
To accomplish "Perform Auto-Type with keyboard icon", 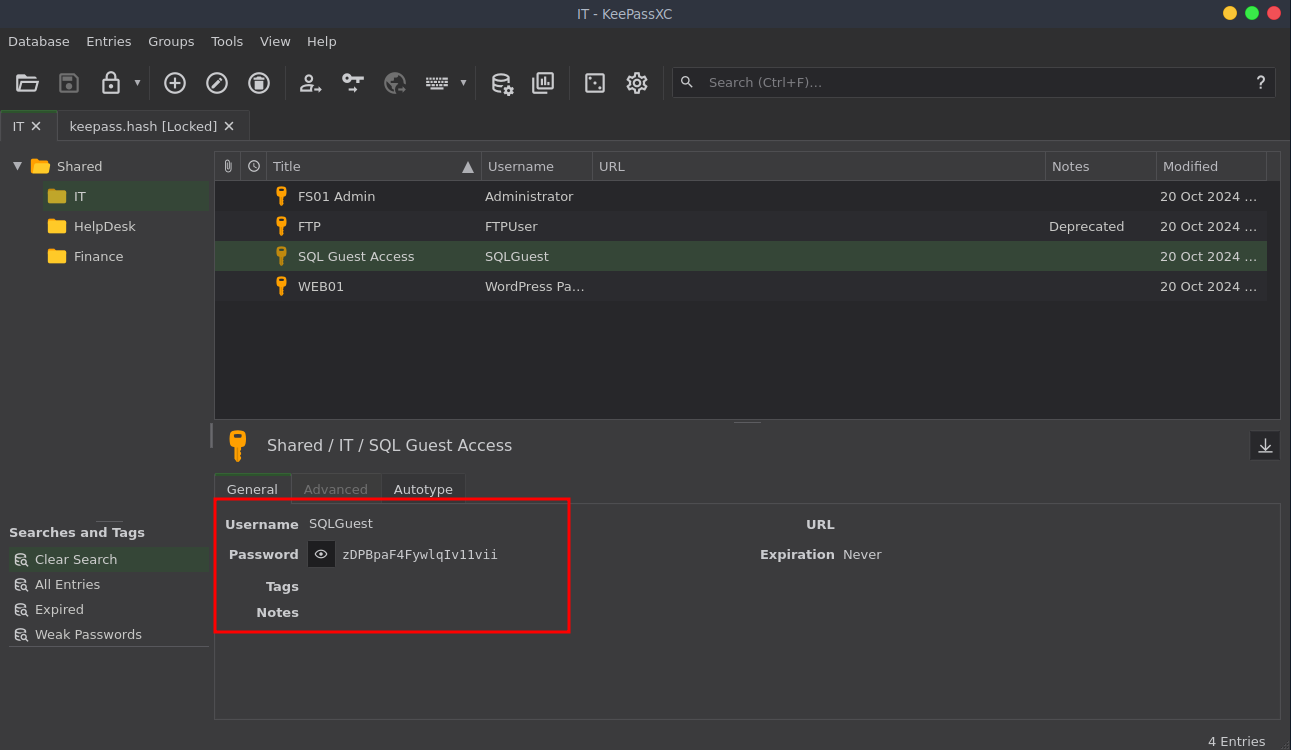I will tap(437, 83).
